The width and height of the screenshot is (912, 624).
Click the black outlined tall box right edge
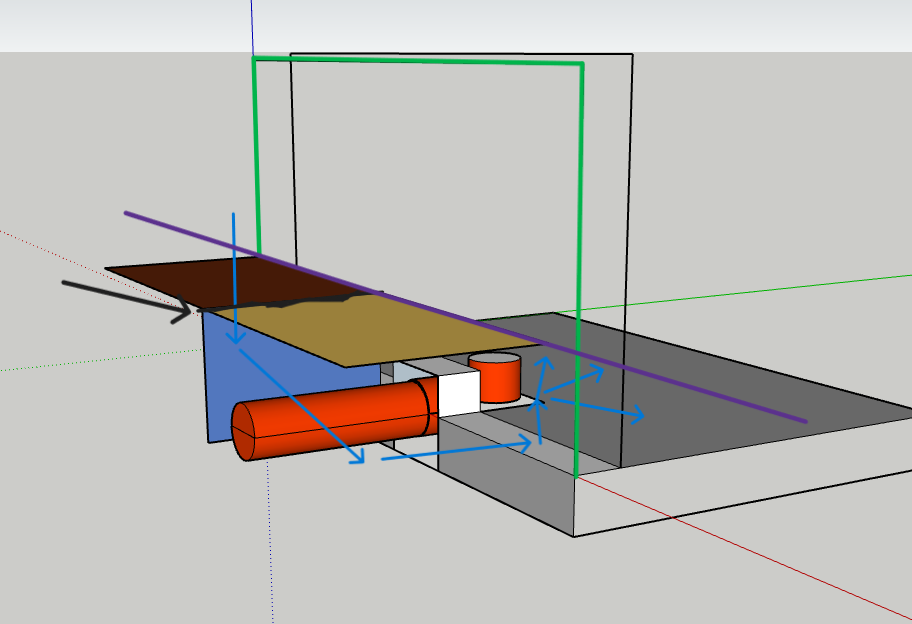[x=627, y=260]
